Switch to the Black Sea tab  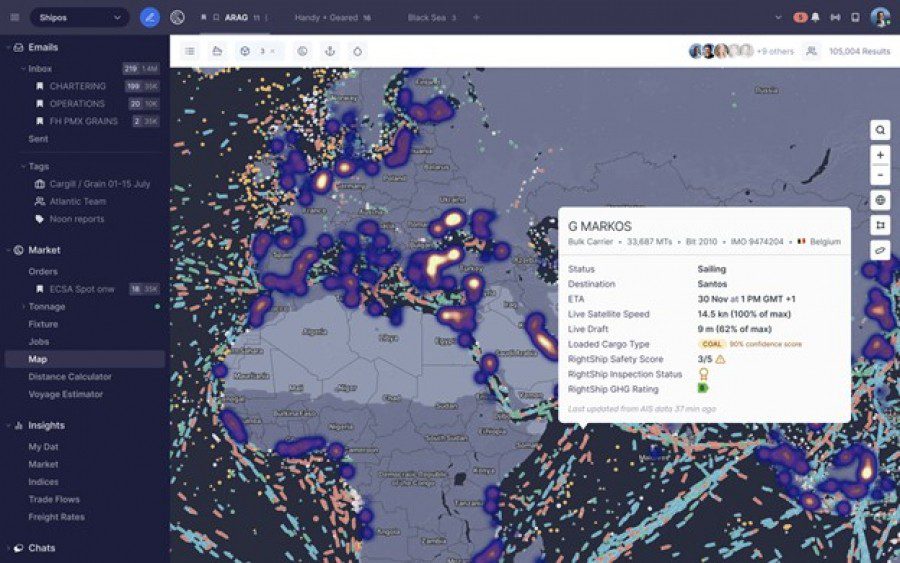point(431,18)
